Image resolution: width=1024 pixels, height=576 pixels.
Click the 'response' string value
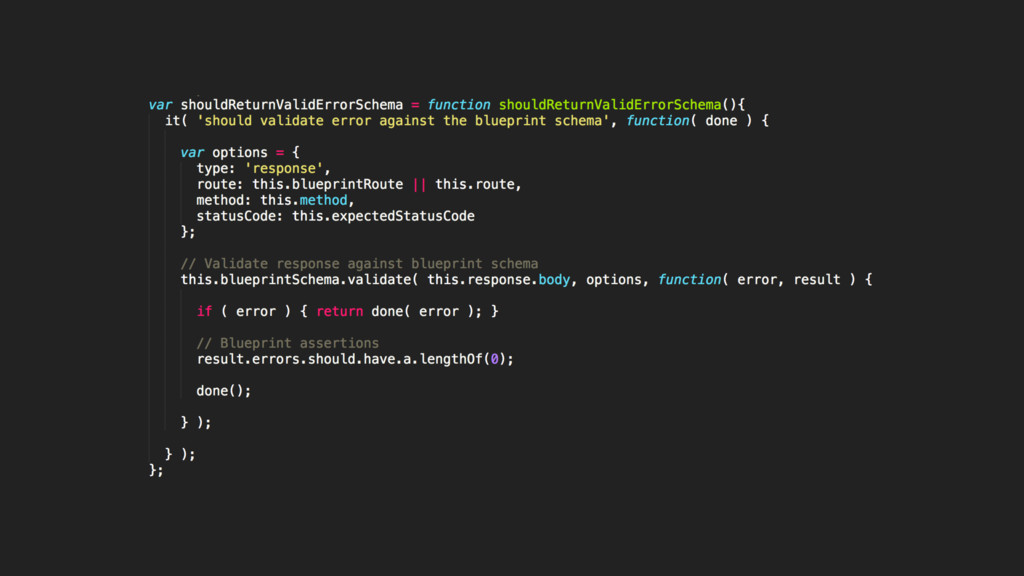284,168
